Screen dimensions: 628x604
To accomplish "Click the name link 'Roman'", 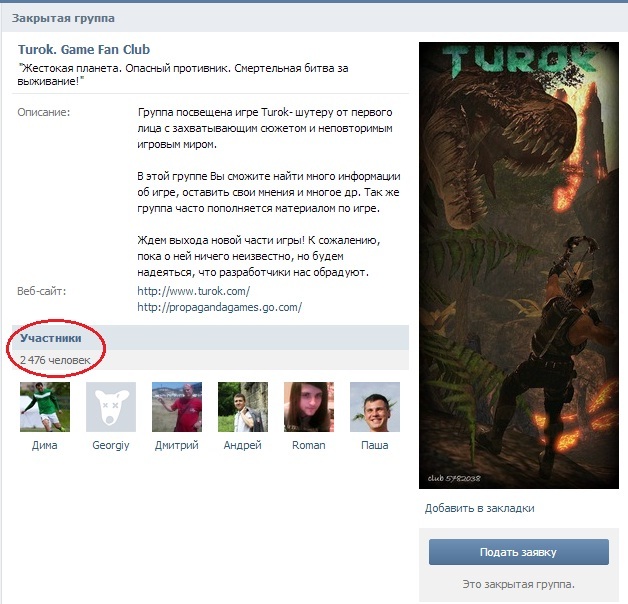I will (x=308, y=445).
